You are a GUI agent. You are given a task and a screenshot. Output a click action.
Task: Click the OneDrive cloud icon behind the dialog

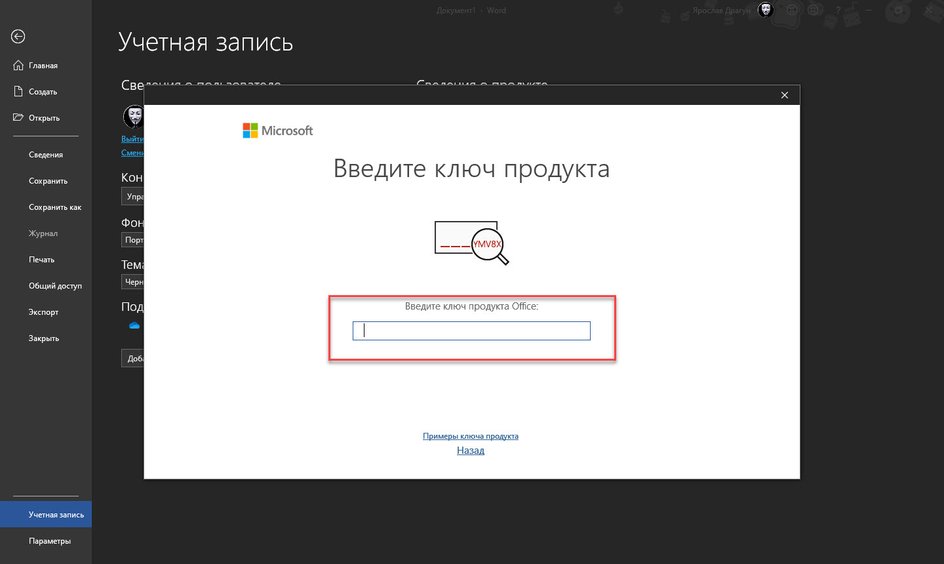(134, 326)
